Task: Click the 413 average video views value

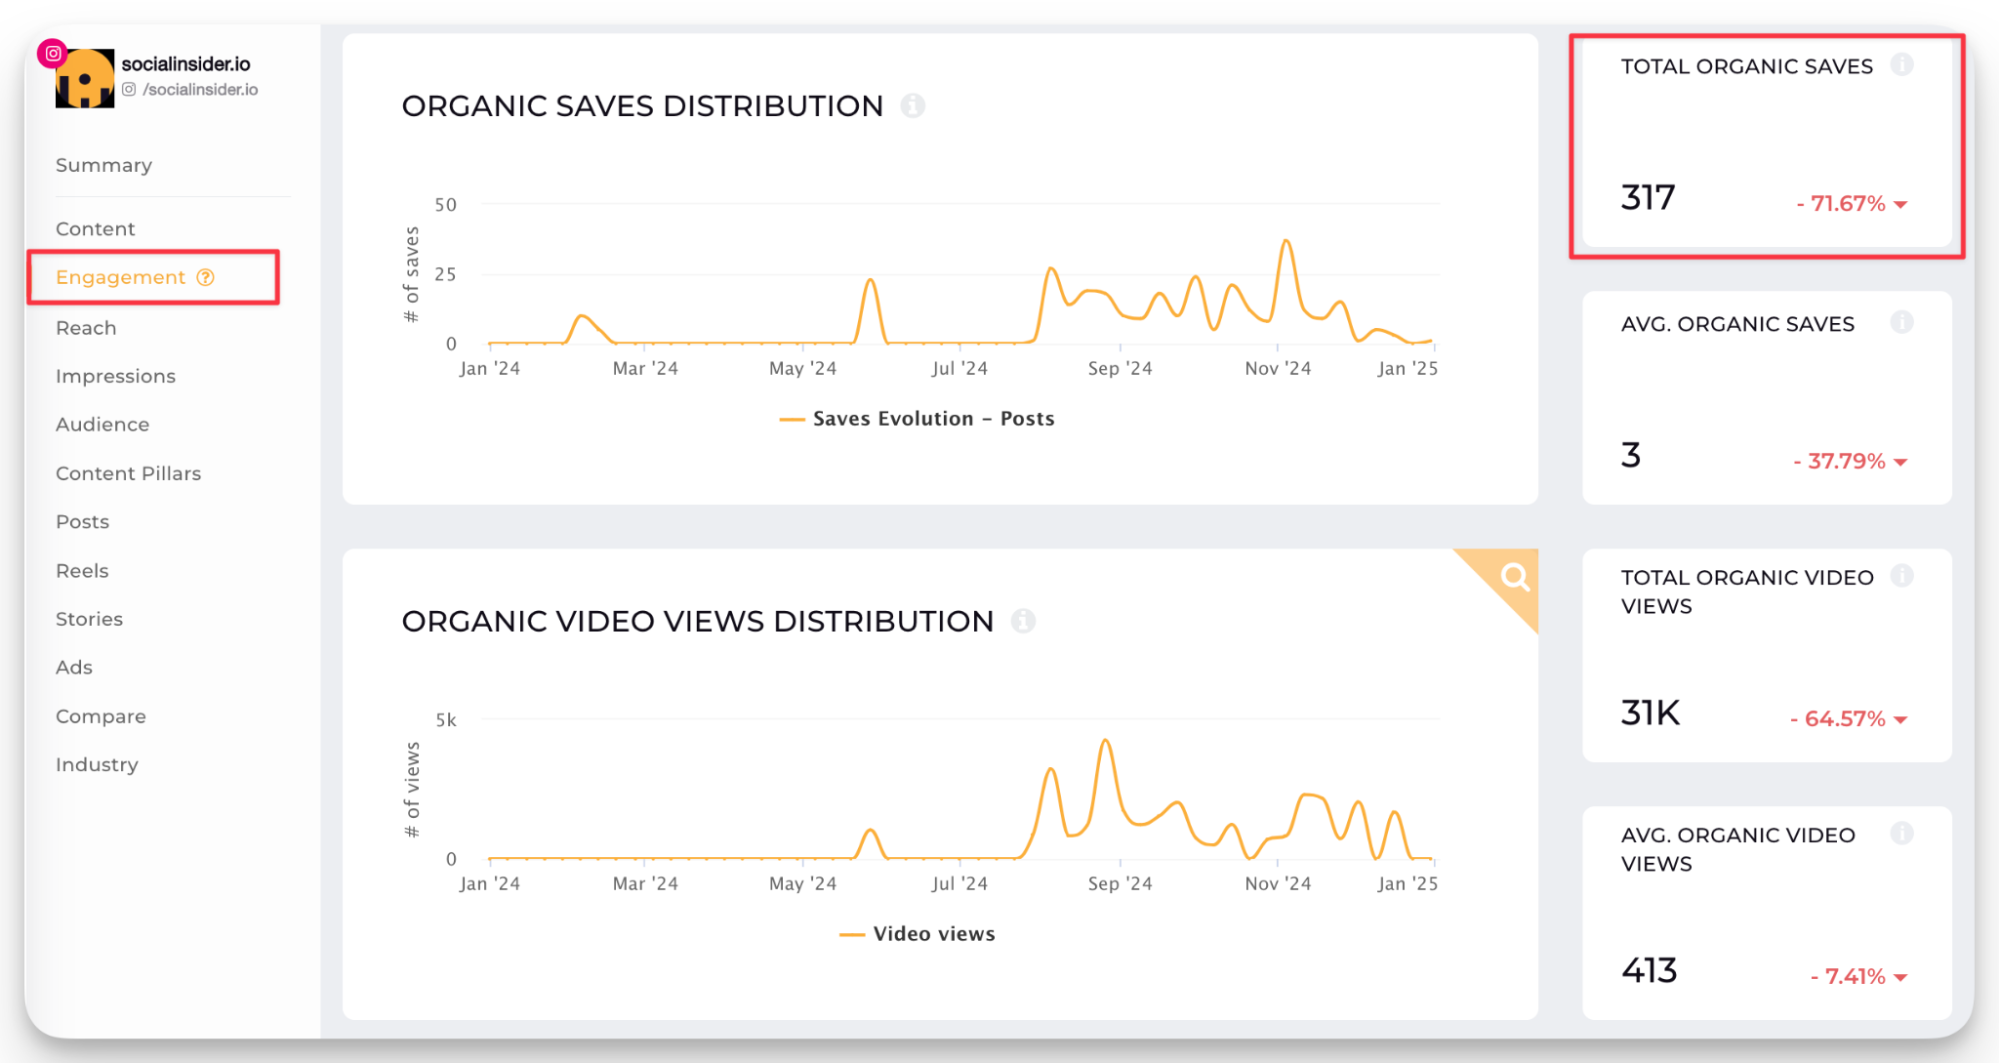Action: (1649, 970)
